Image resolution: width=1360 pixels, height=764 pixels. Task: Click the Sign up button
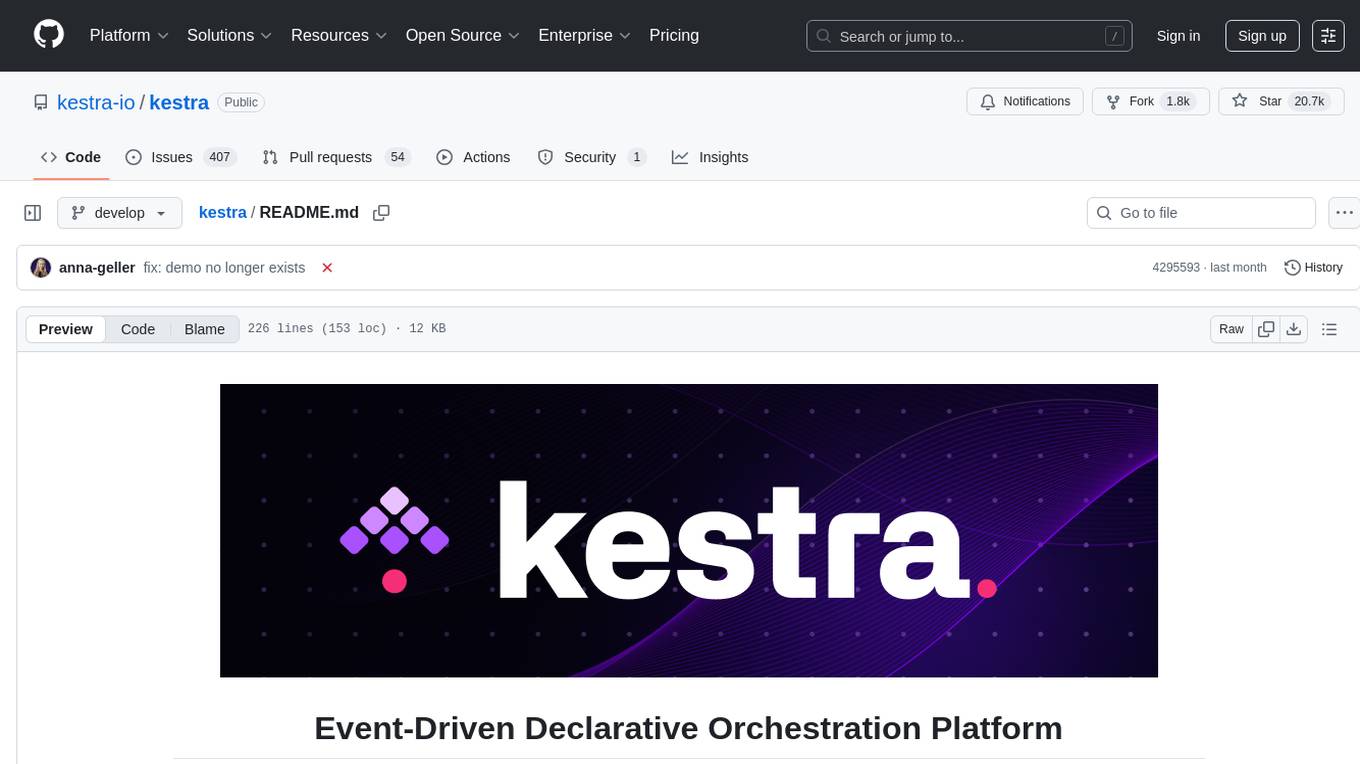click(x=1262, y=36)
